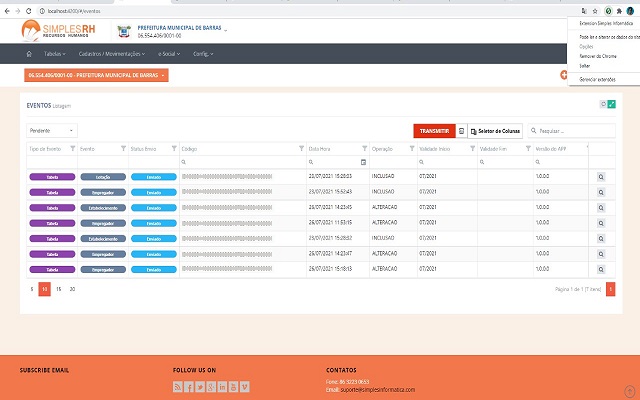Image resolution: width=640 pixels, height=400 pixels.
Task: Select Pode ler e alterar dados entry
Action: (609, 37)
